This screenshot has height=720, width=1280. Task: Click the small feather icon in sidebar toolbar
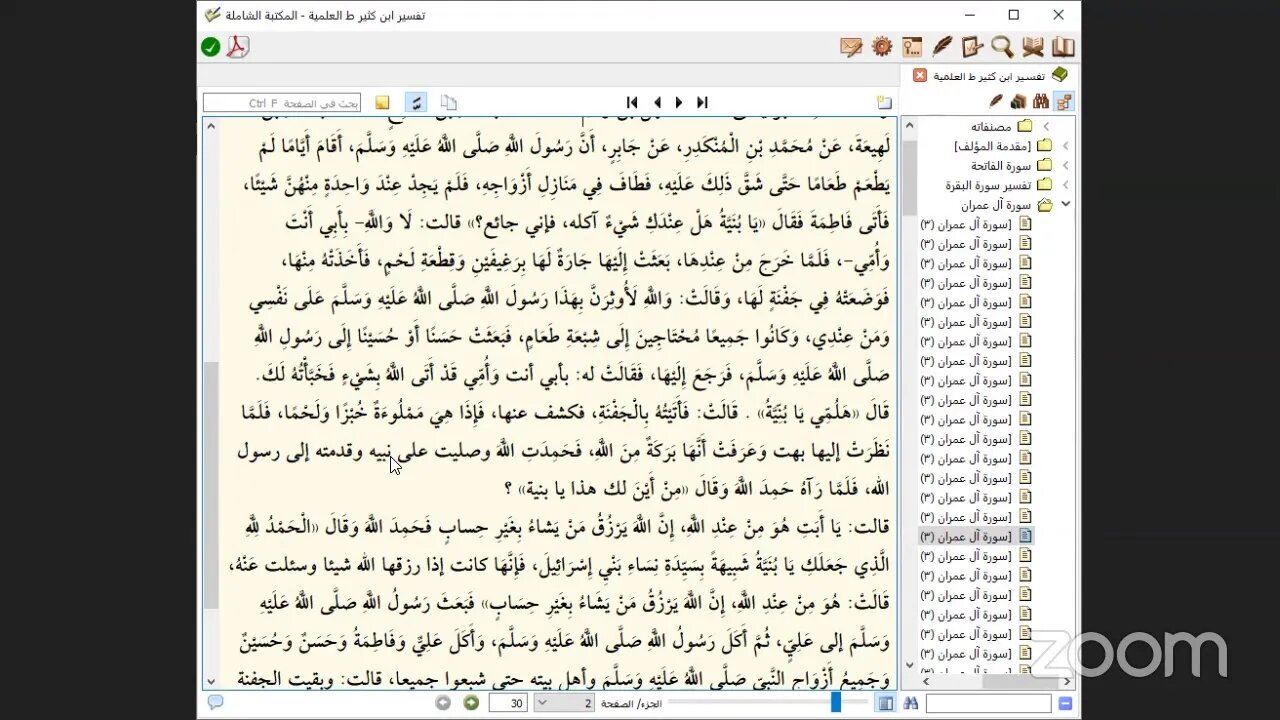click(996, 101)
